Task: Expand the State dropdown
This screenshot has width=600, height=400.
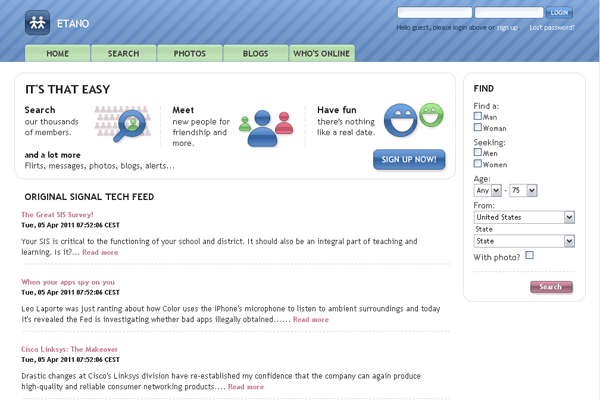Action: [x=524, y=241]
